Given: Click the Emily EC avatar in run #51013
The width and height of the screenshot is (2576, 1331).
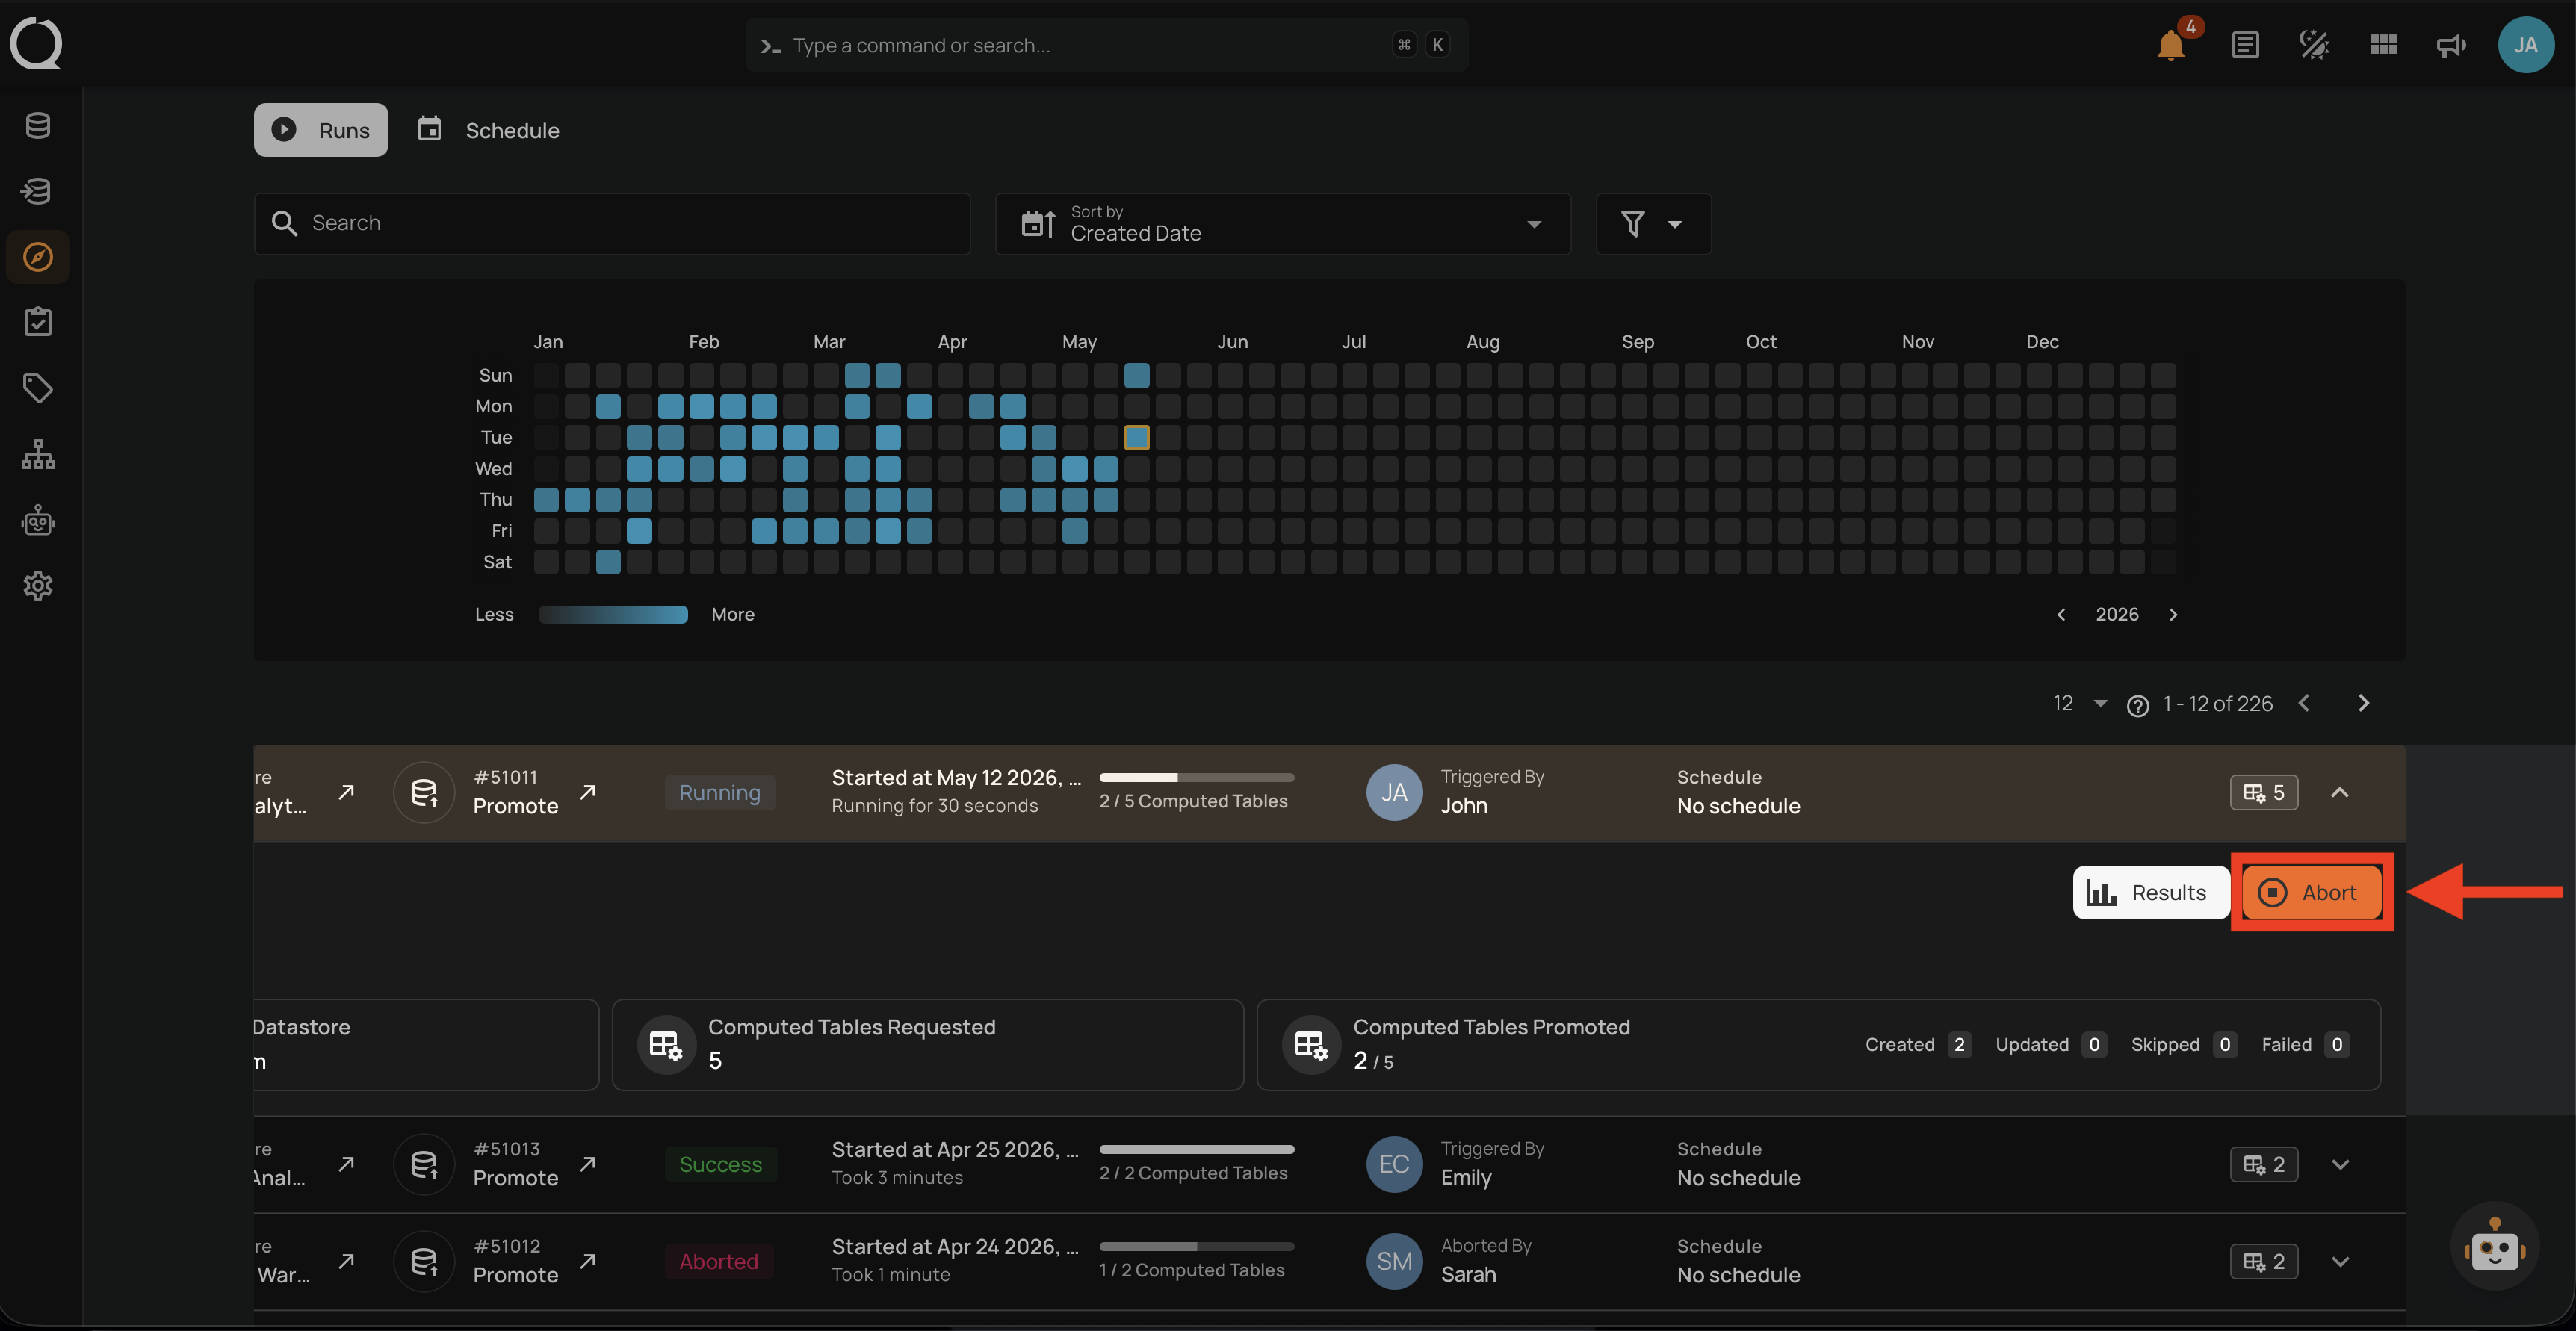Looking at the screenshot, I should tap(1394, 1165).
